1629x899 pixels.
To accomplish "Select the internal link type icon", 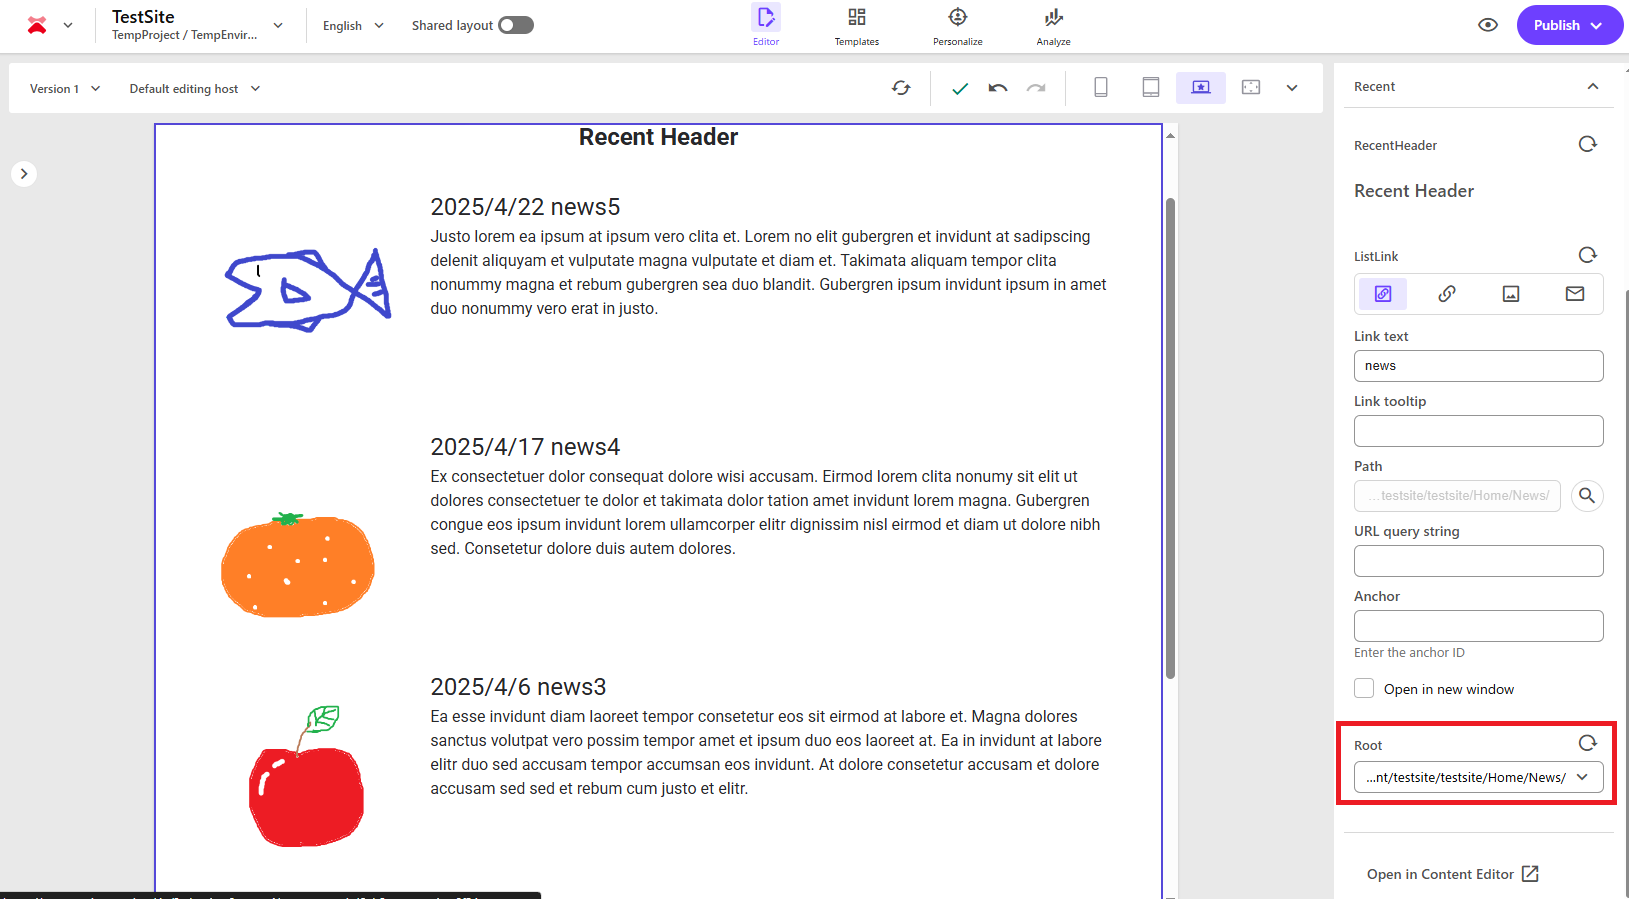I will click(x=1383, y=294).
